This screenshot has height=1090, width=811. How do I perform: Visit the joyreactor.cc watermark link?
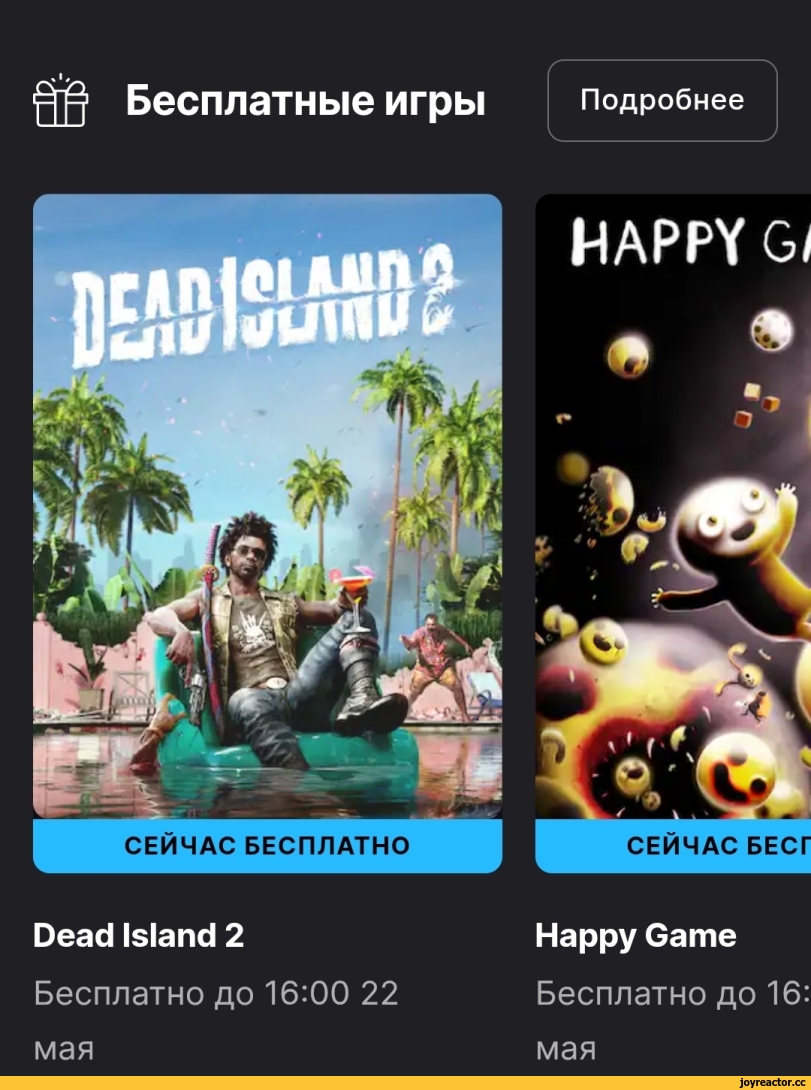pyautogui.click(x=772, y=1083)
